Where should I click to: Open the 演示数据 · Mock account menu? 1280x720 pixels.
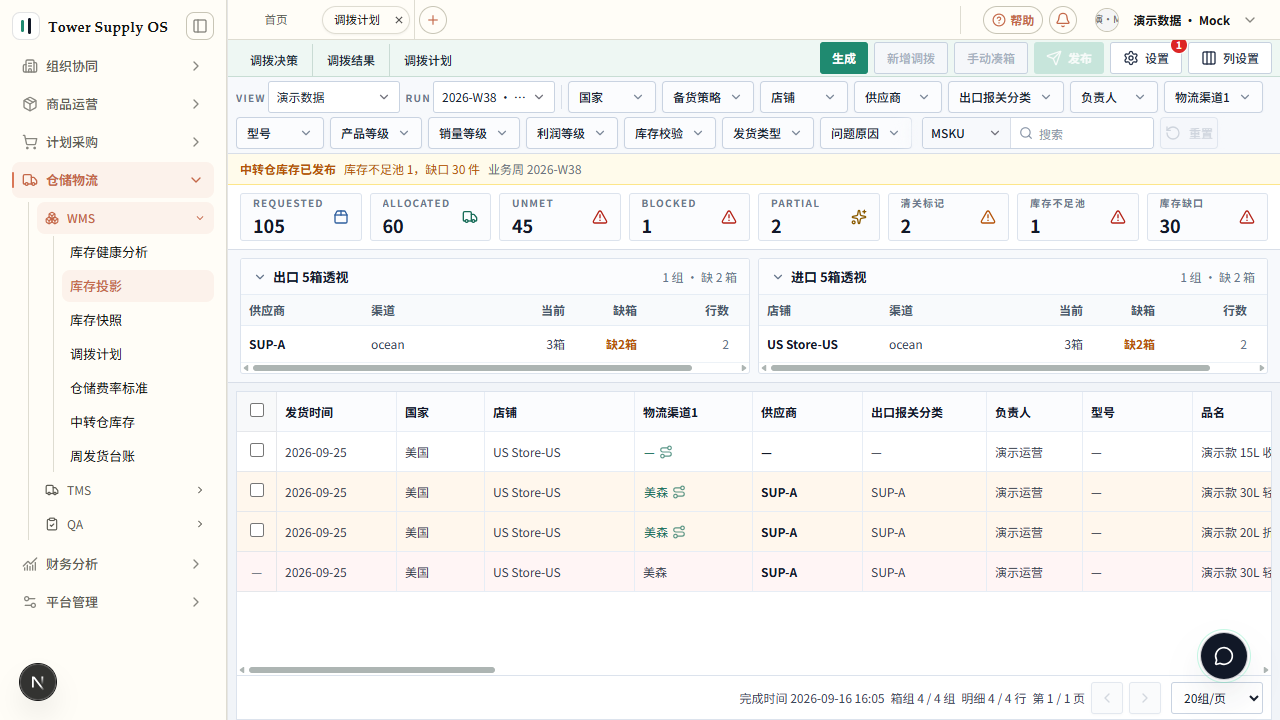pyautogui.click(x=1176, y=20)
